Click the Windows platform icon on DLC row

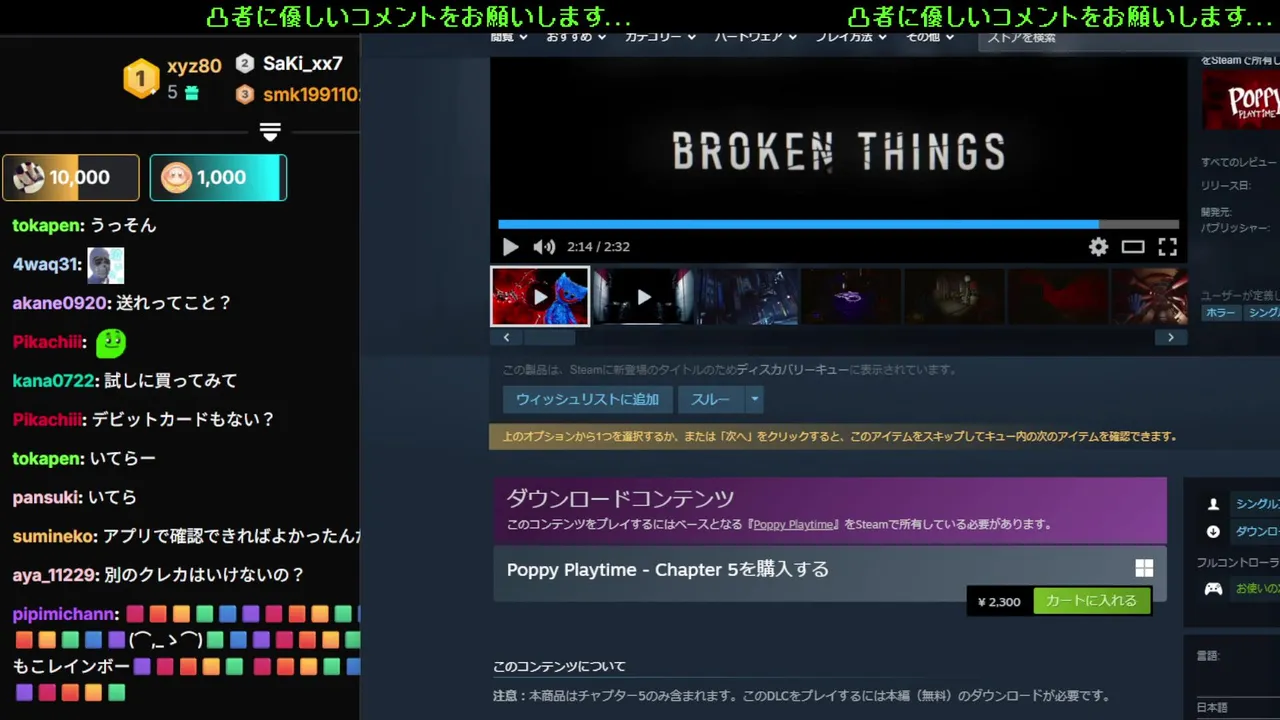(1144, 568)
